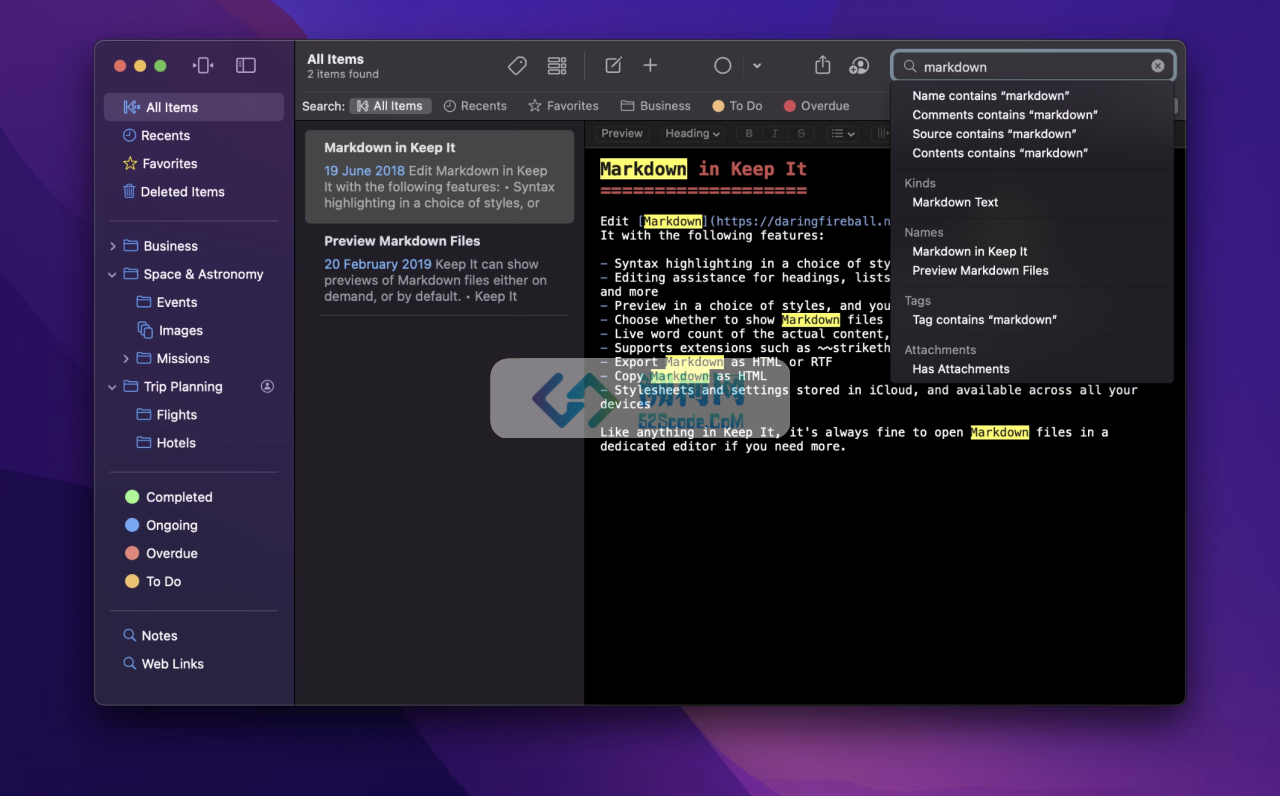The image size is (1280, 796).
Task: Open Recents in the sidebar
Action: tap(194, 135)
